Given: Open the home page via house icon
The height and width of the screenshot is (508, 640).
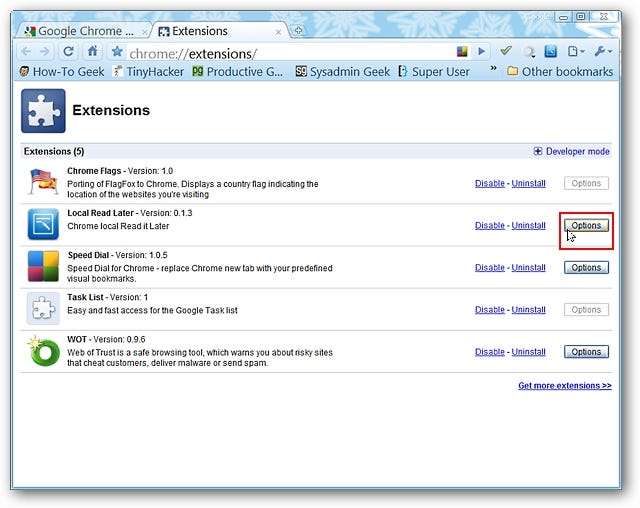Looking at the screenshot, I should point(93,51).
